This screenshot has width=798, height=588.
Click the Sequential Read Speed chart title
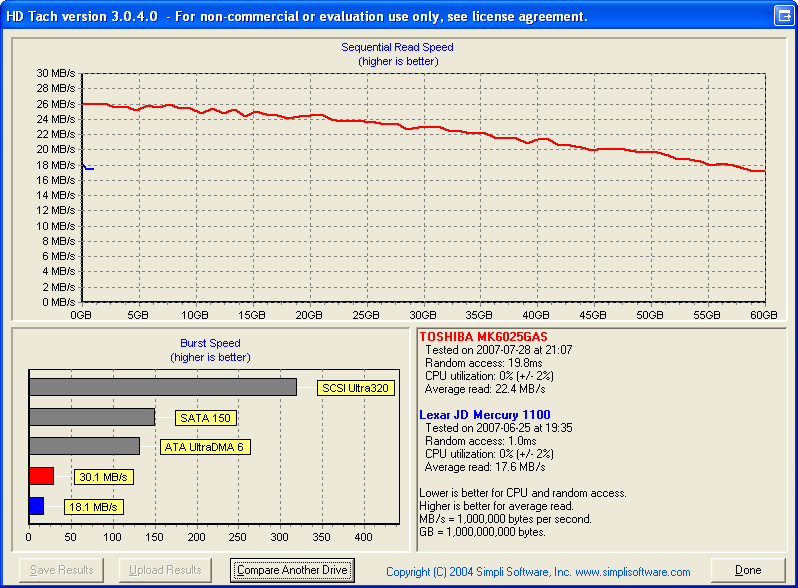397,47
